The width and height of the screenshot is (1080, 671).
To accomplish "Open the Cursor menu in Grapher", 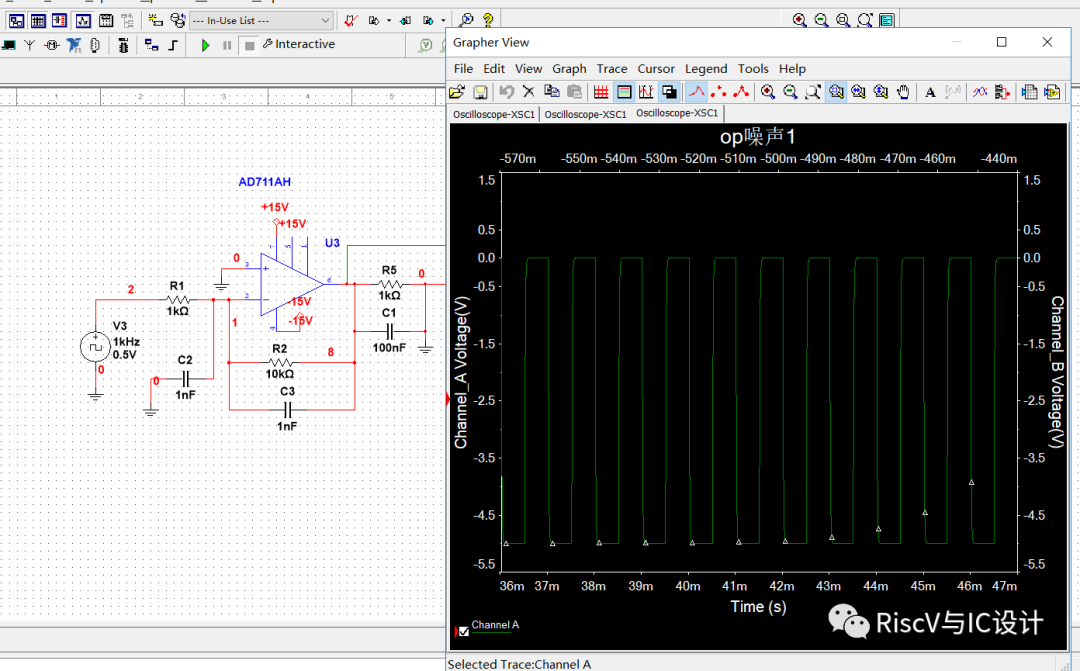I will tap(656, 69).
